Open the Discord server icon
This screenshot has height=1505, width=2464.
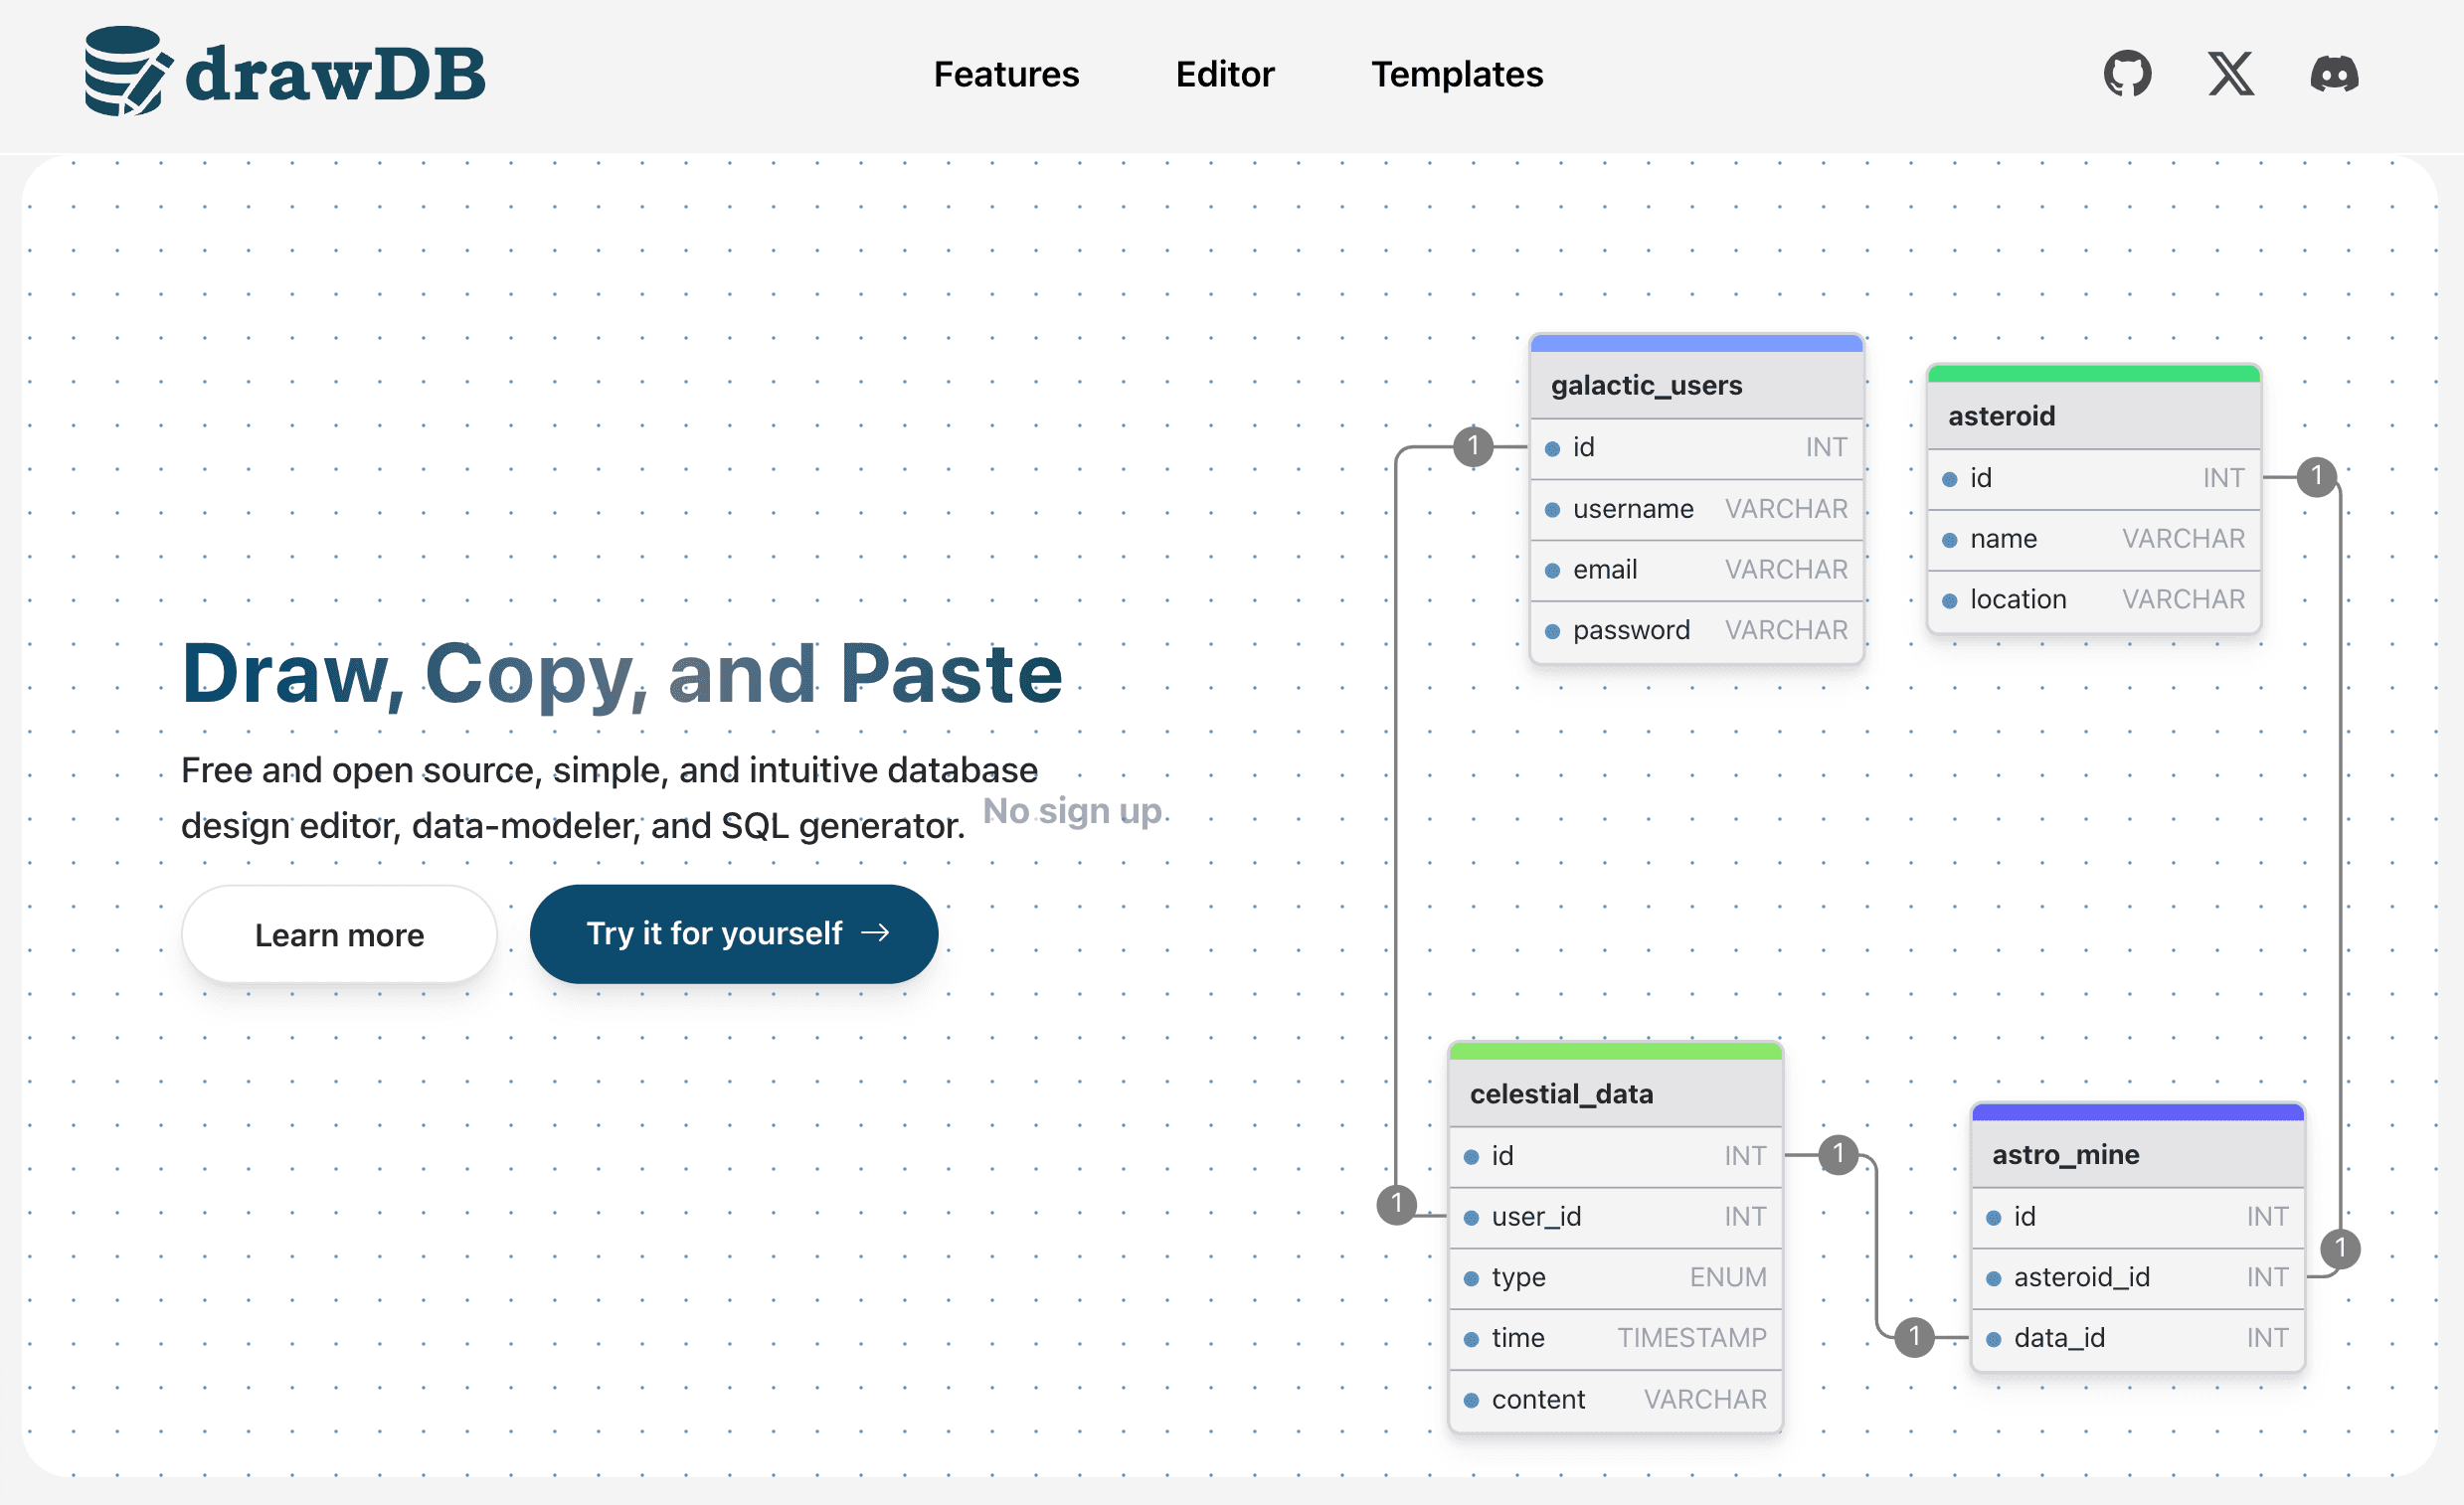click(x=2334, y=74)
